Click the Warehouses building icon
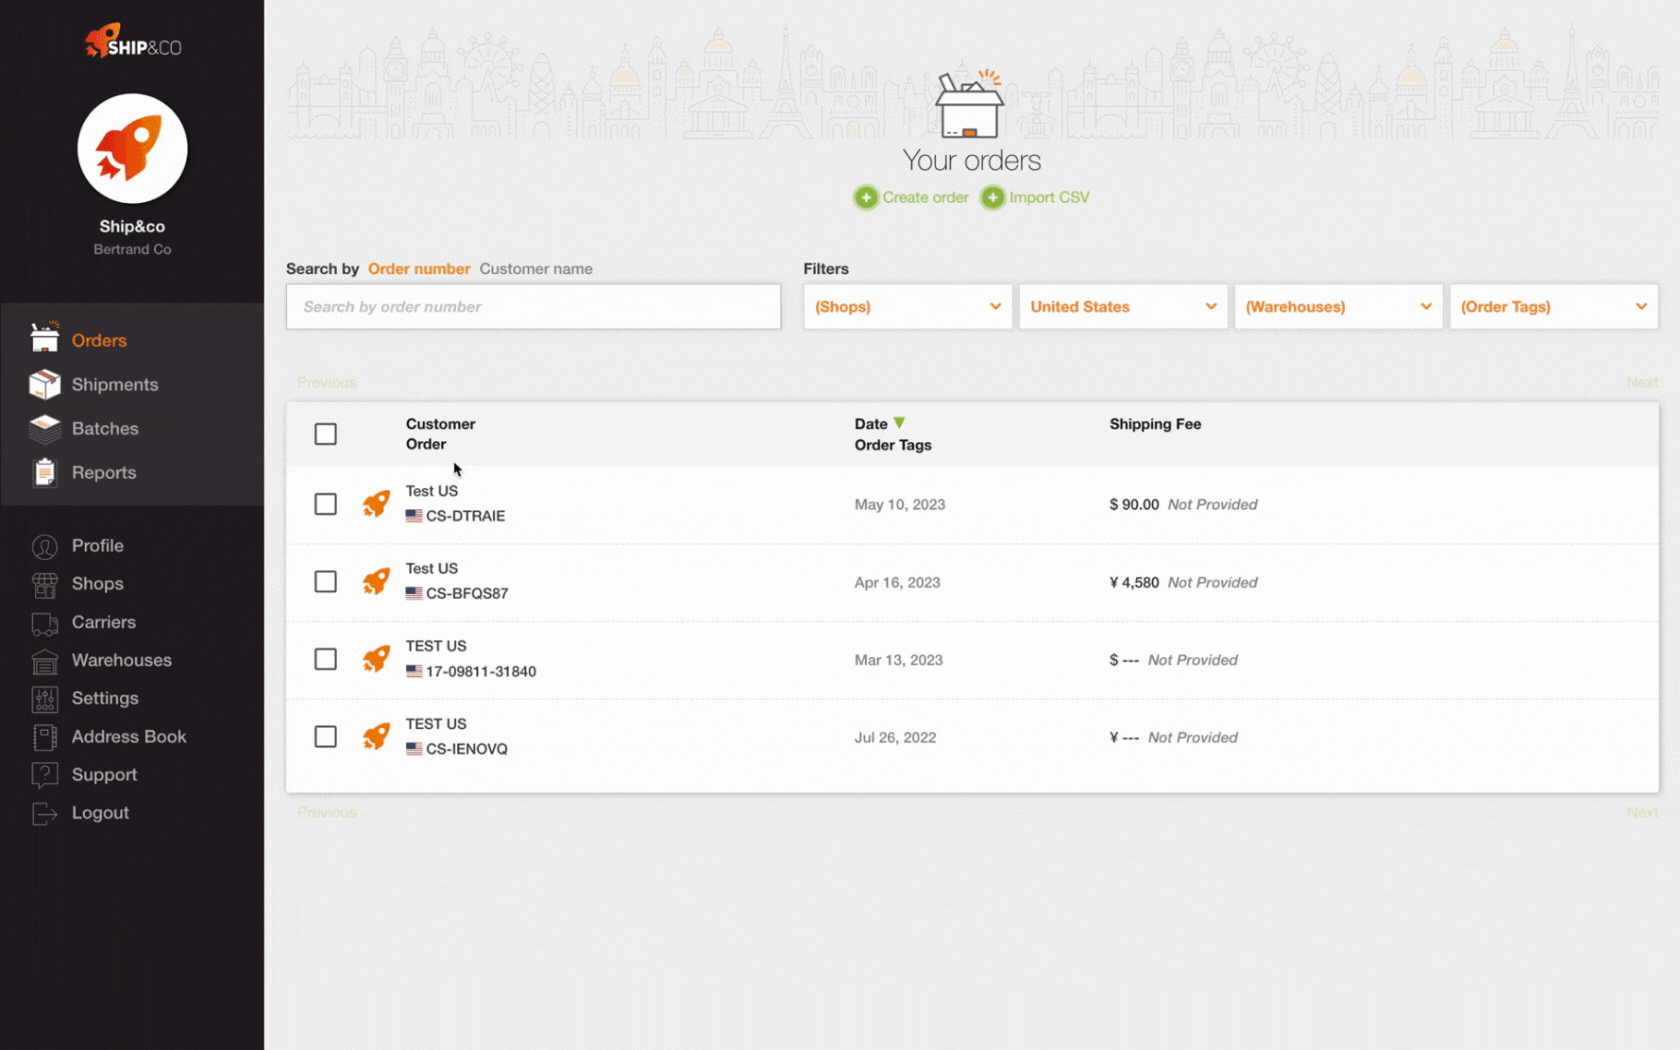1680x1050 pixels. coord(45,661)
